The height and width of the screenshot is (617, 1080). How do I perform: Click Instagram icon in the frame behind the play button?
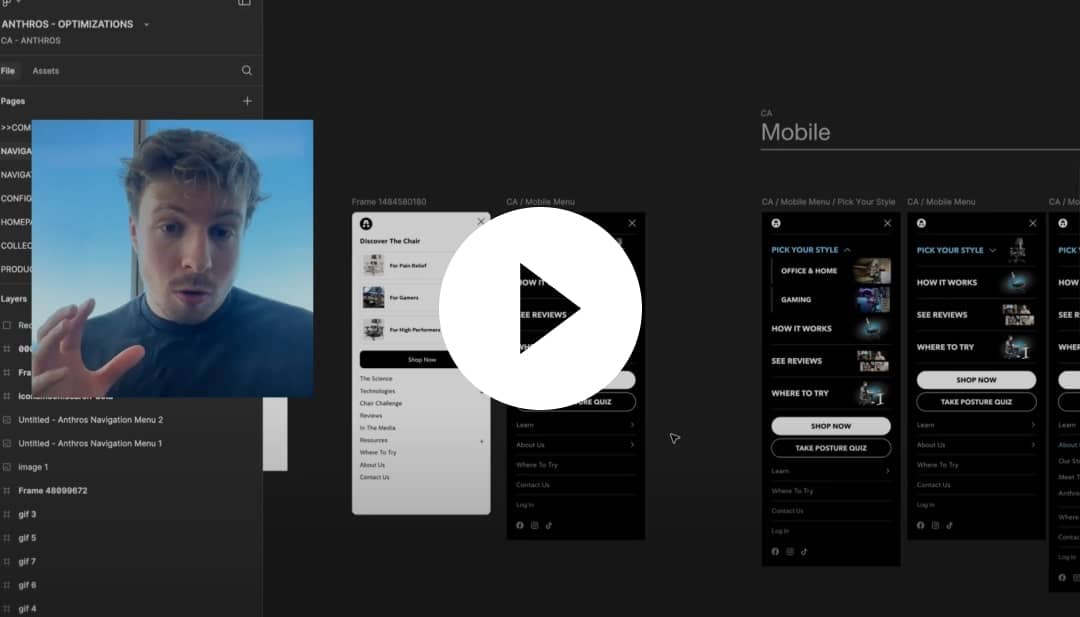[534, 525]
